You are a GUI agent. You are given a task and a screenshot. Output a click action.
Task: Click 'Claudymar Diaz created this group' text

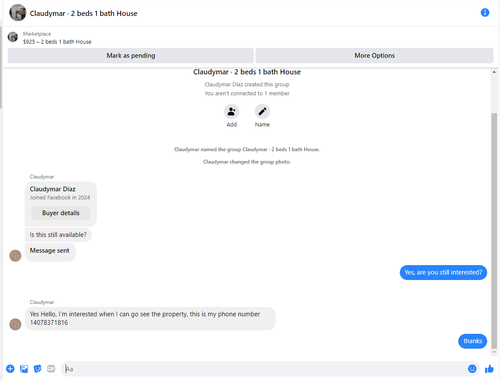(x=247, y=84)
